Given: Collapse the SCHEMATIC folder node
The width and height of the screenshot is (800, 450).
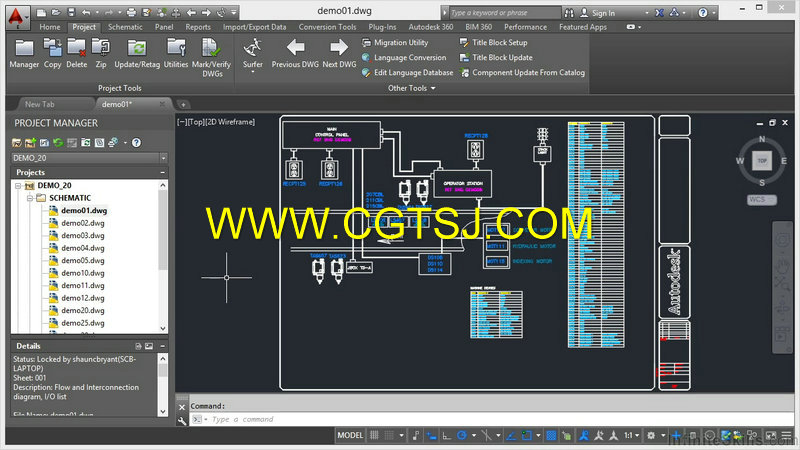Looking at the screenshot, I should [x=30, y=198].
